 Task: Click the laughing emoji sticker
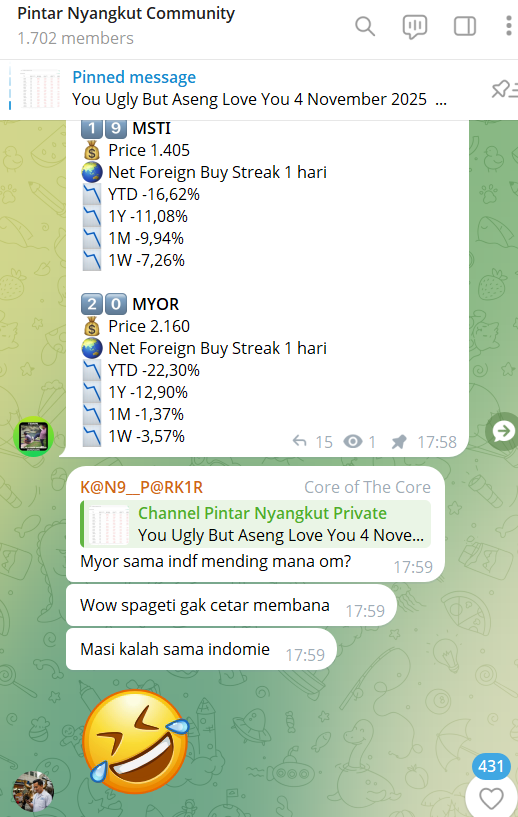[x=136, y=741]
